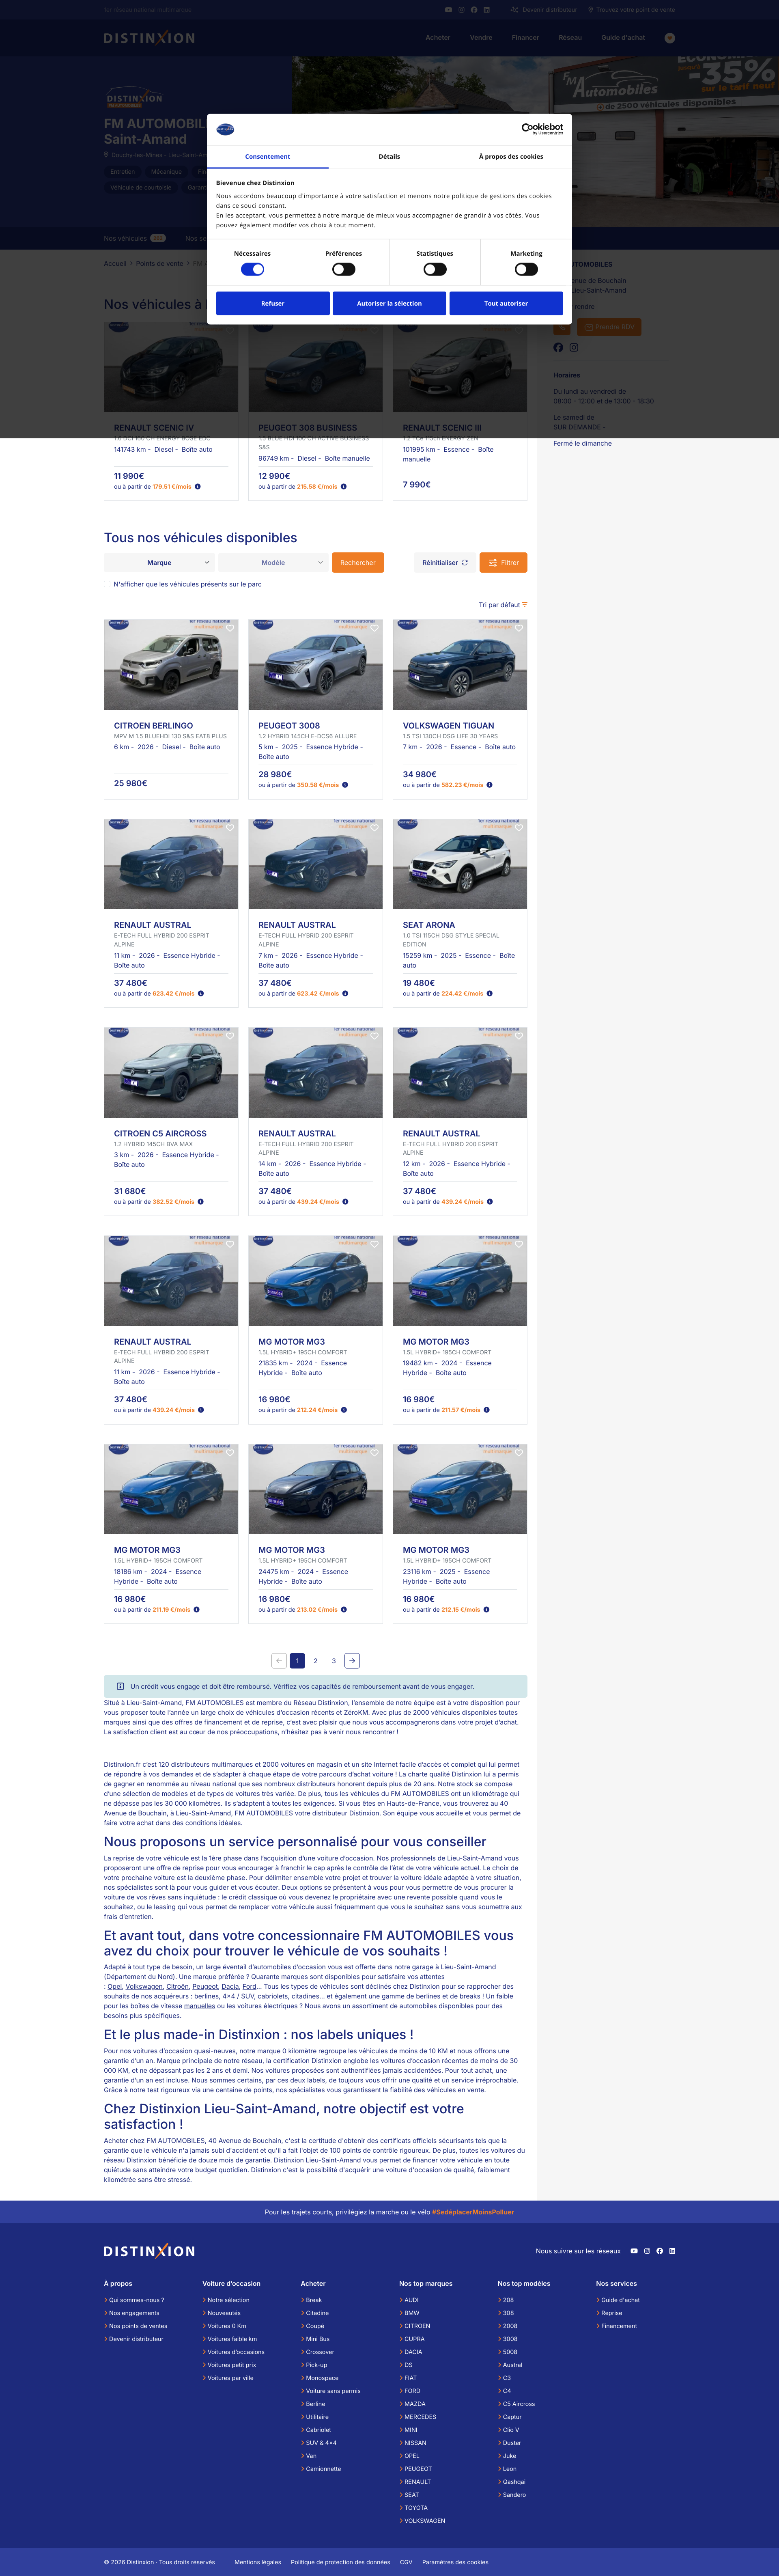
Task: Favorite the Citroen Berlingo with heart icon
Action: (230, 628)
